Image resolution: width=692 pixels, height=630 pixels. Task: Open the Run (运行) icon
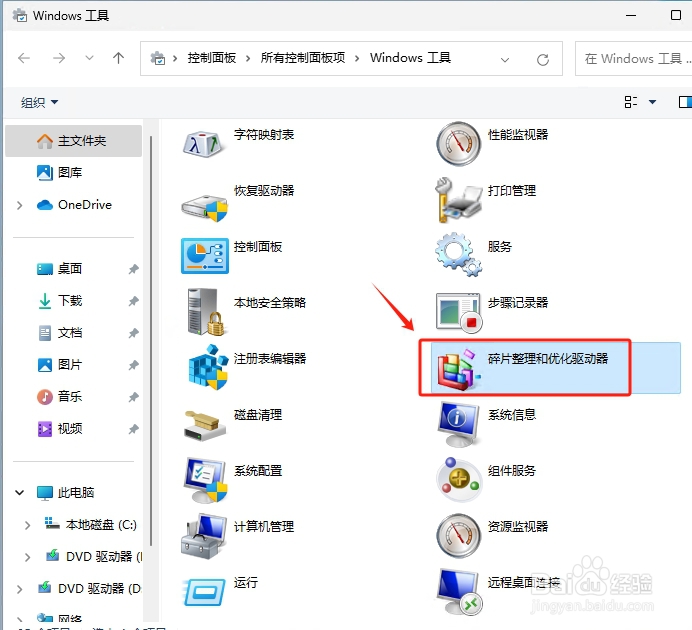[x=204, y=592]
